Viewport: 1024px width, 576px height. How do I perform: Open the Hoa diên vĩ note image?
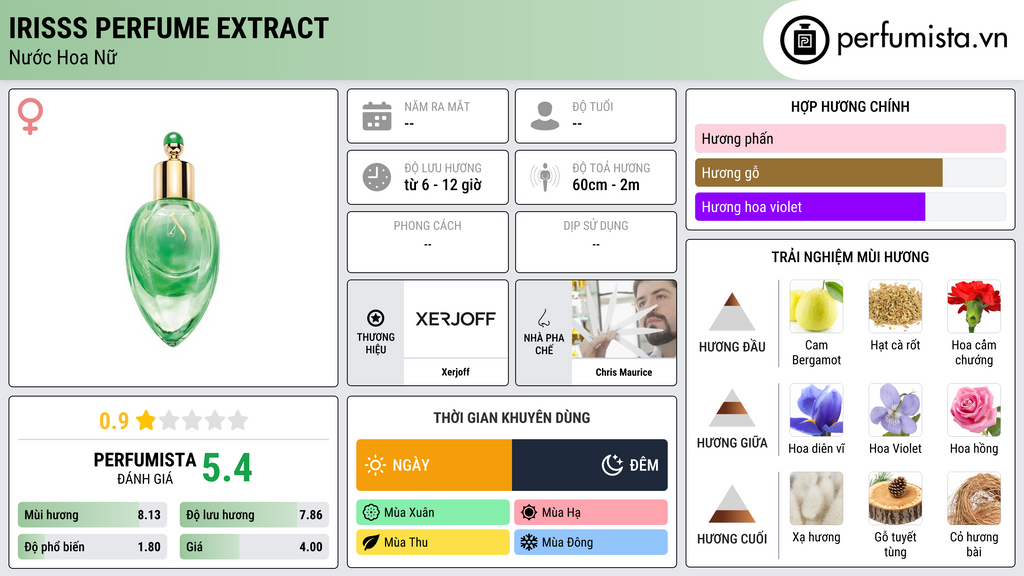[816, 410]
